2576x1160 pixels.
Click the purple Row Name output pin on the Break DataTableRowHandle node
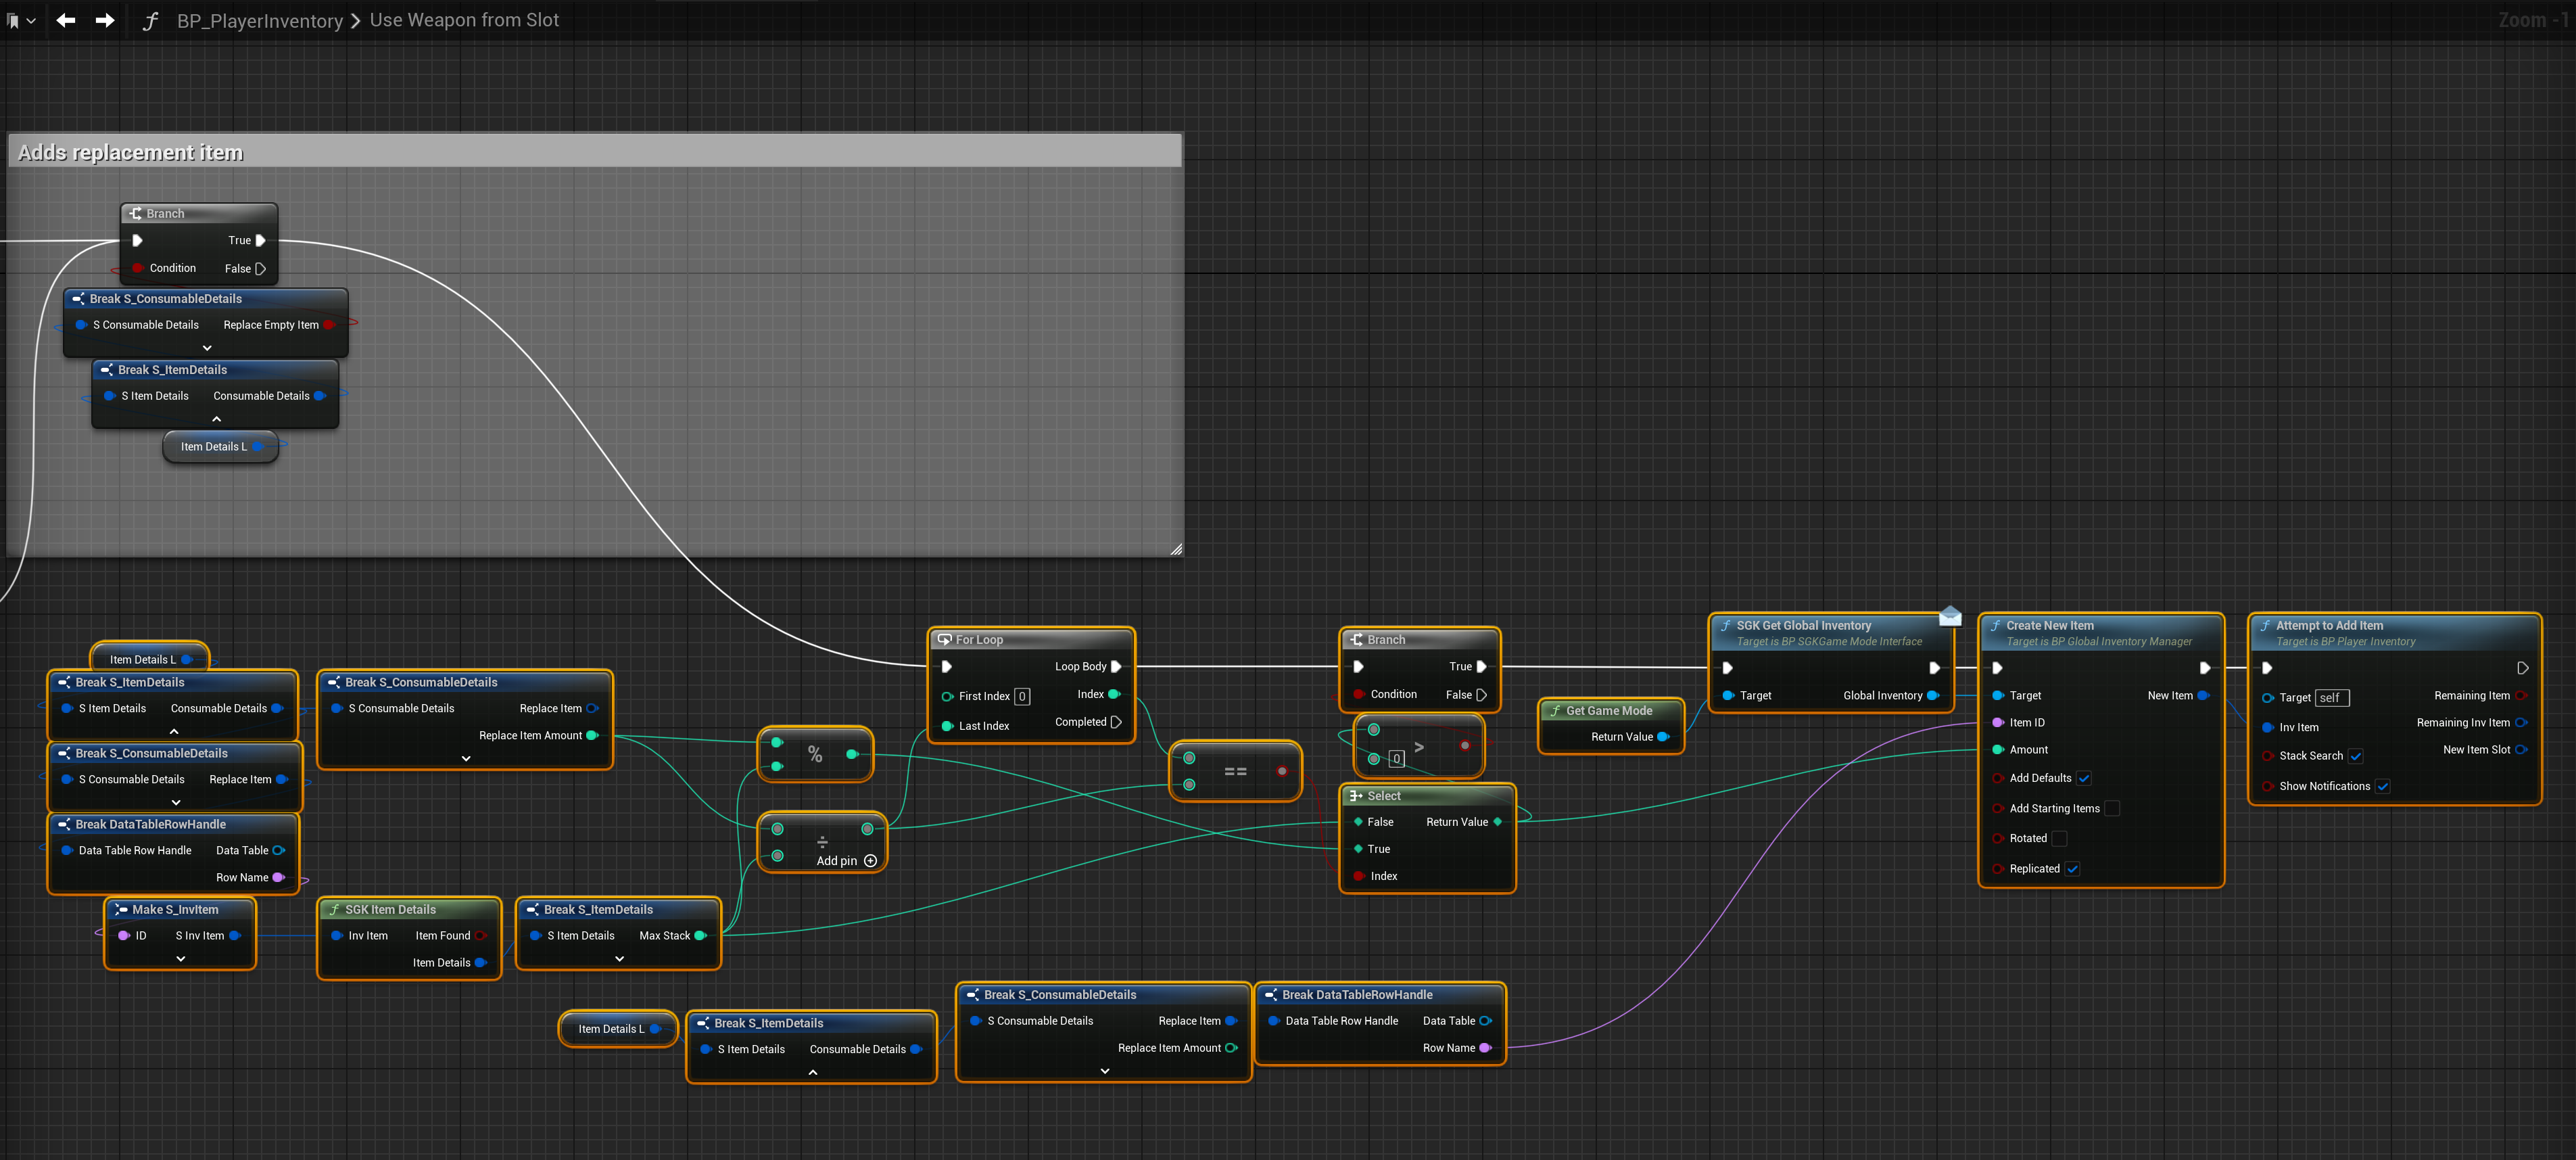(1484, 1048)
